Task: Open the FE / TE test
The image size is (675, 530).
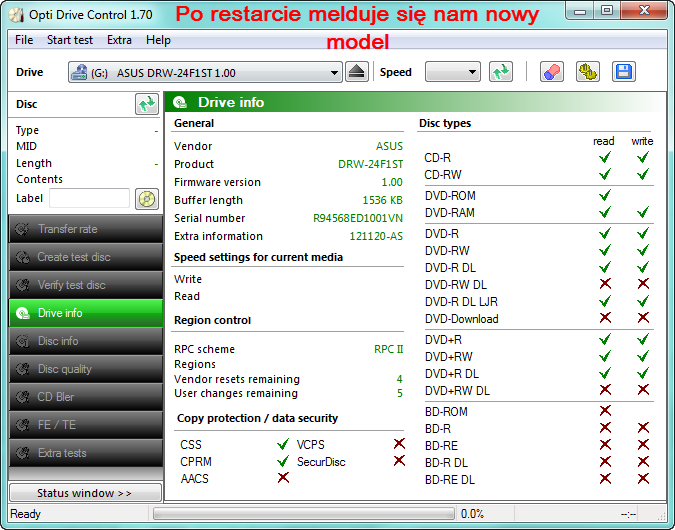Action: tap(86, 425)
